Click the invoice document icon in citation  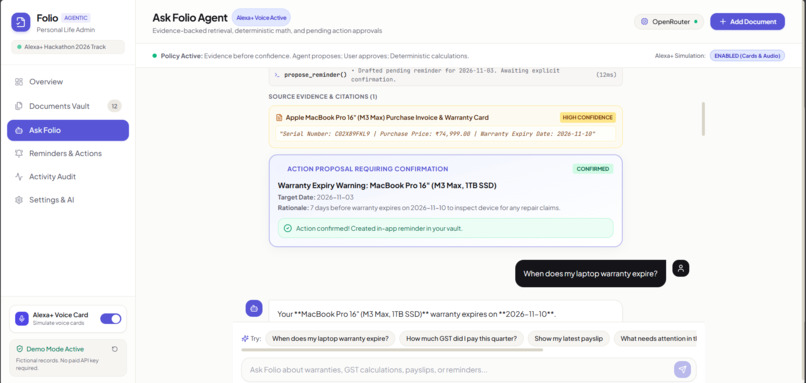click(x=279, y=118)
